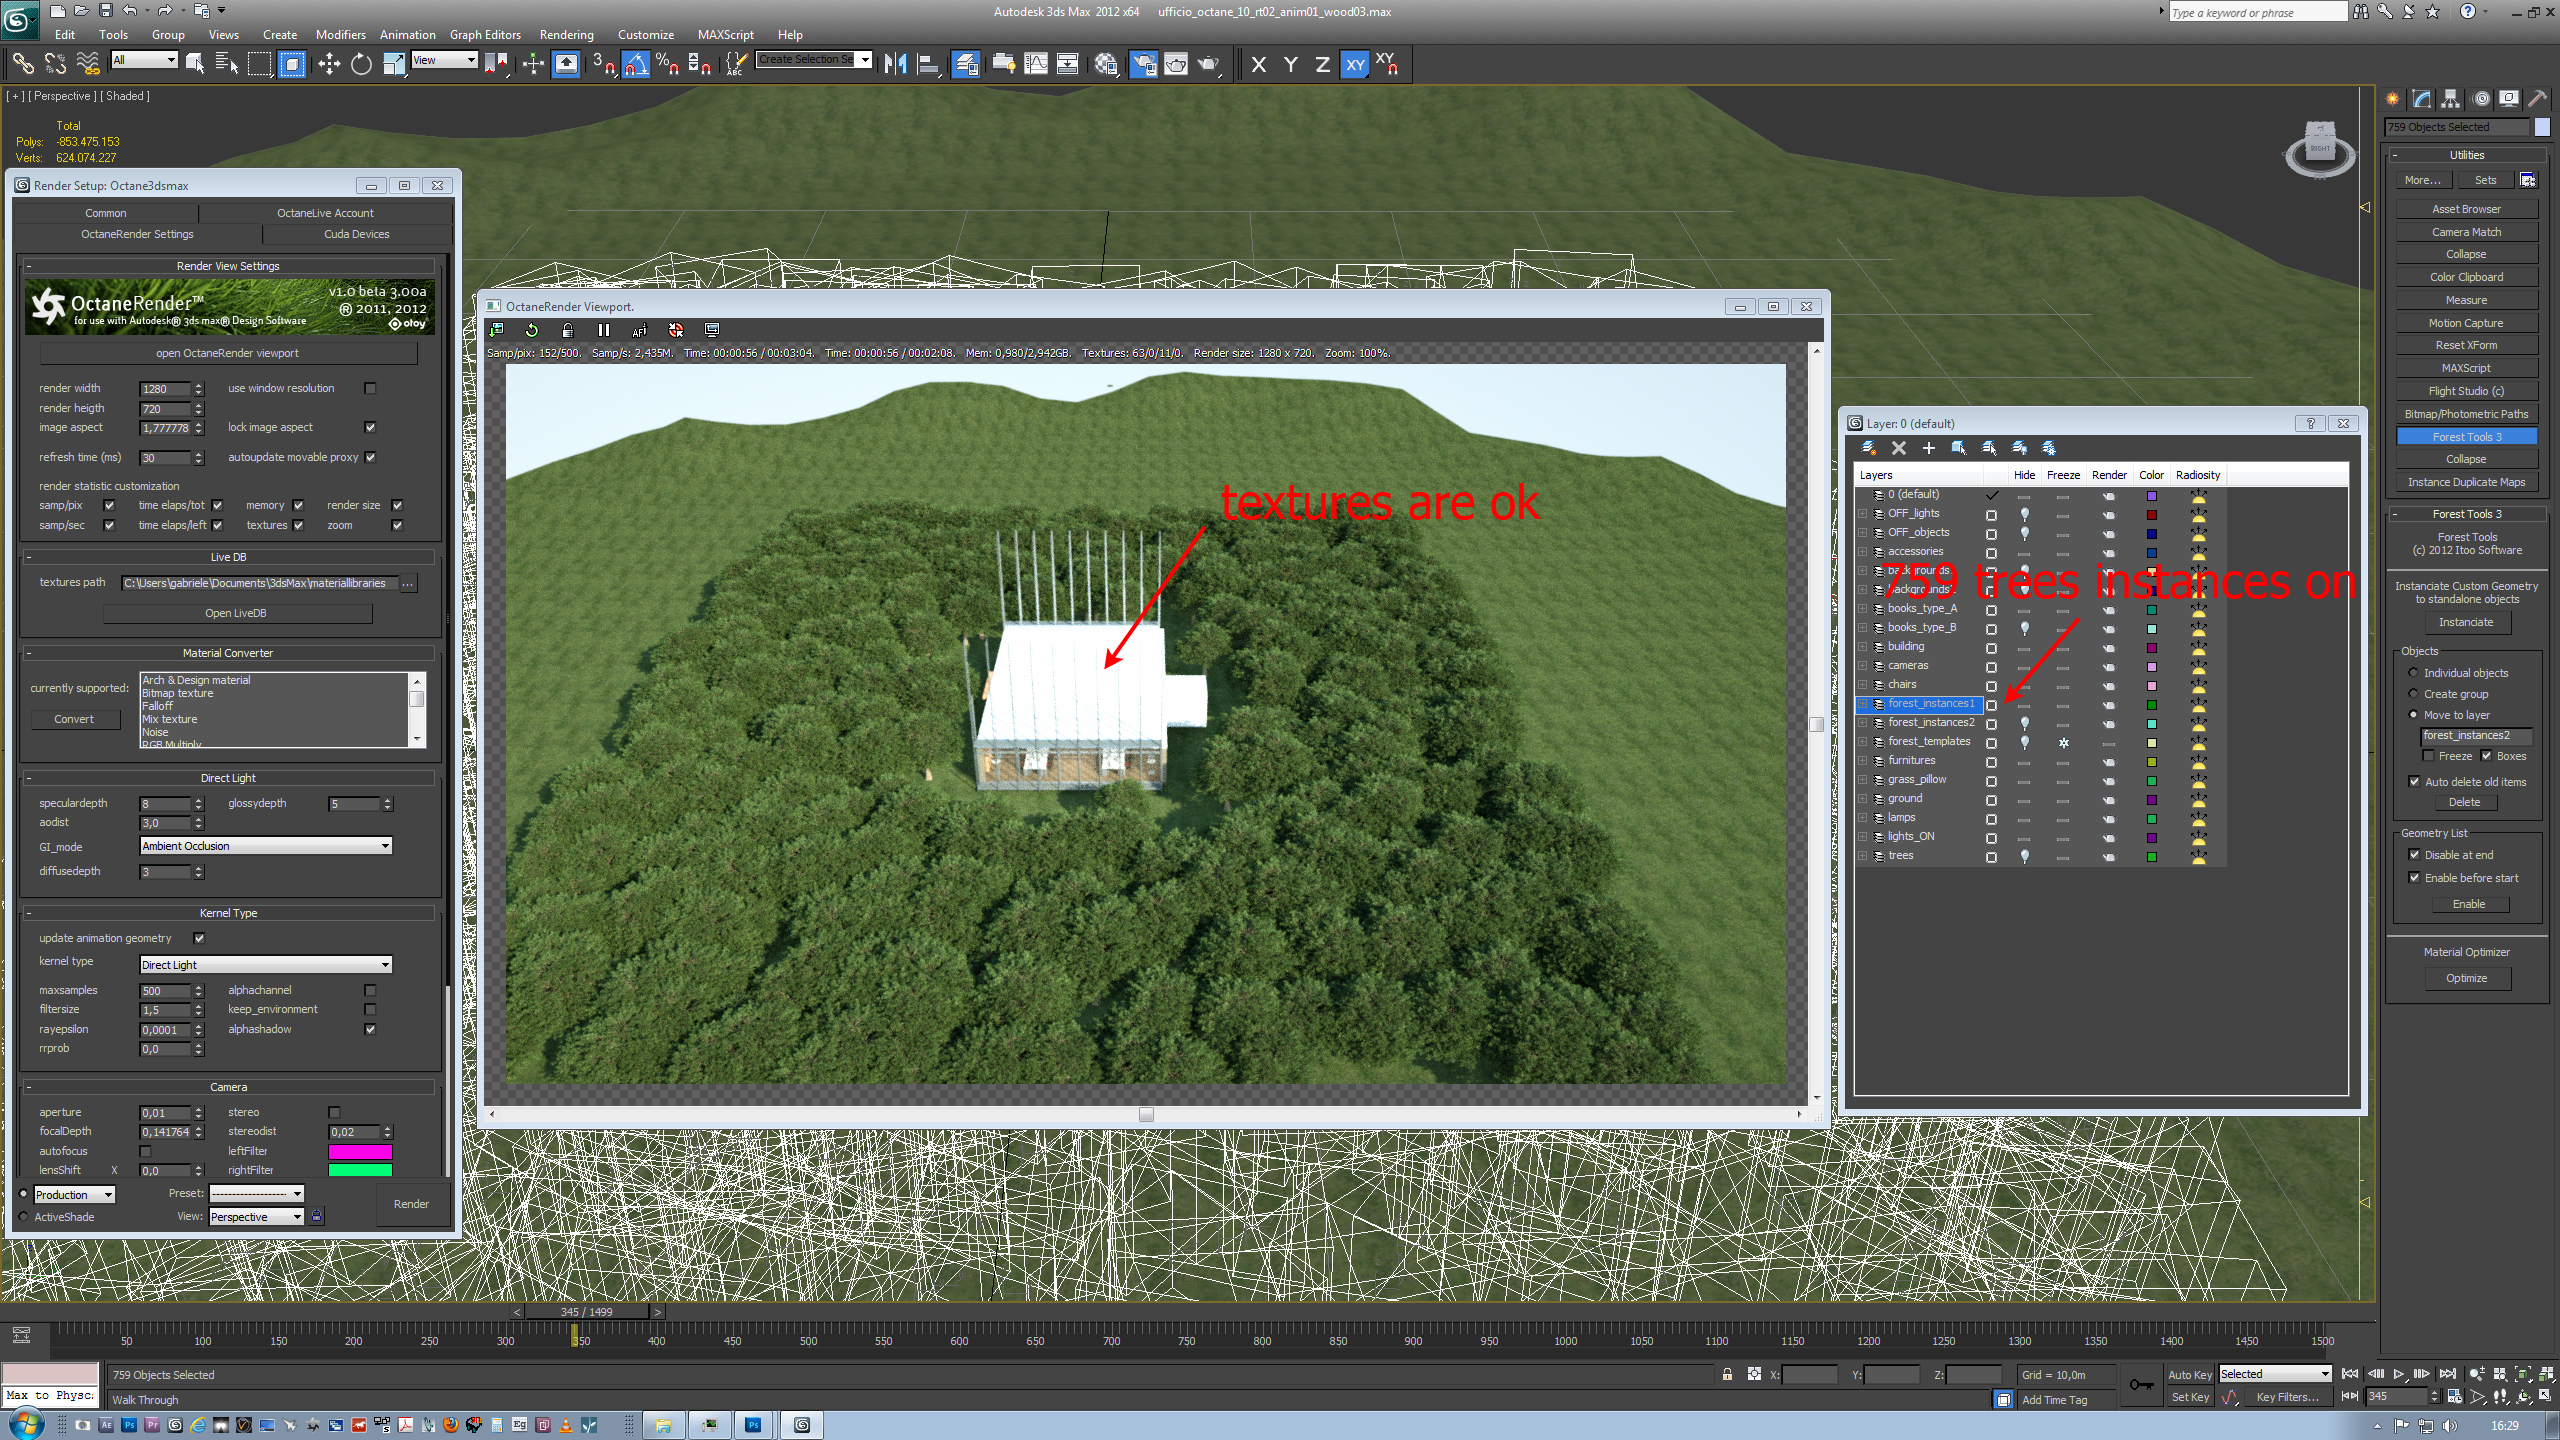Click the create new layer plus icon
Screen dimensions: 2560x1440
coord(1928,448)
